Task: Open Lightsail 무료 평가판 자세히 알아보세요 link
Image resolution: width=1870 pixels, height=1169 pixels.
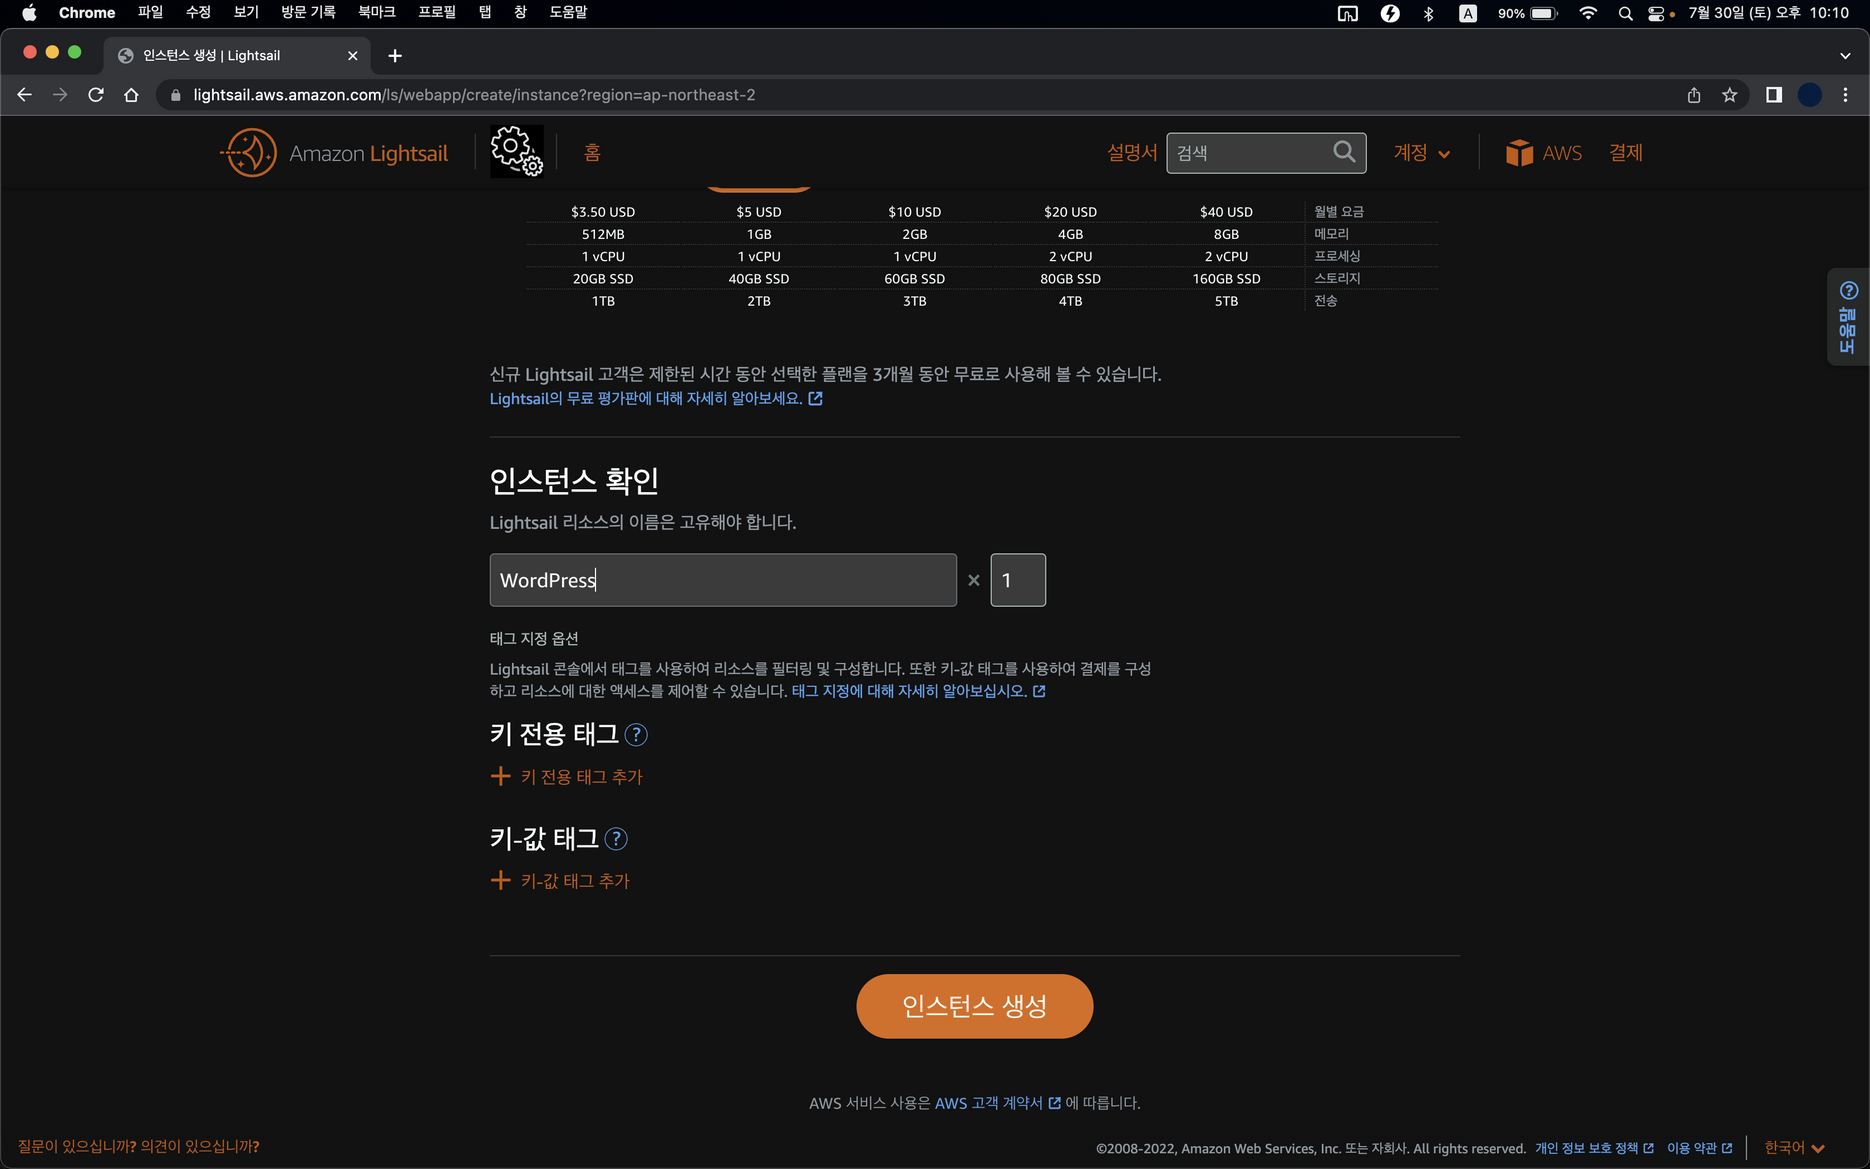Action: pyautogui.click(x=656, y=398)
